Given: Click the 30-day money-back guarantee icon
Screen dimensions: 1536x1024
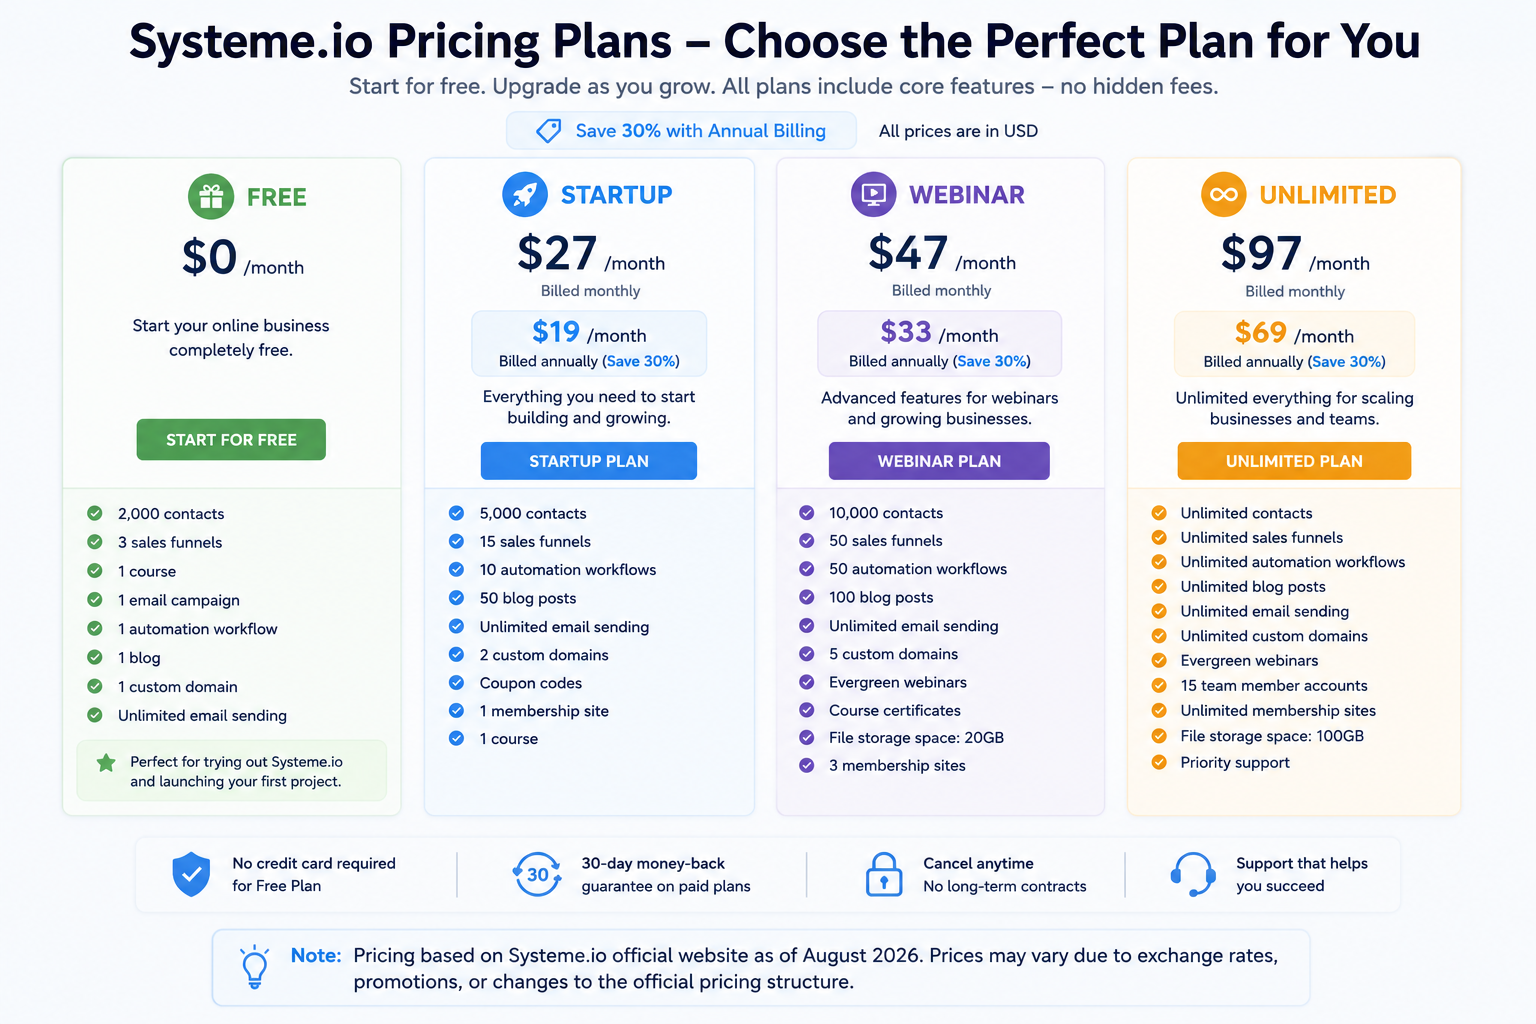Looking at the screenshot, I should tap(537, 874).
